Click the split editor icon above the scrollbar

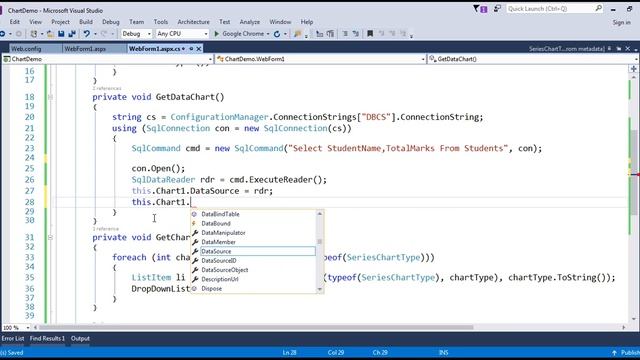(x=633, y=69)
